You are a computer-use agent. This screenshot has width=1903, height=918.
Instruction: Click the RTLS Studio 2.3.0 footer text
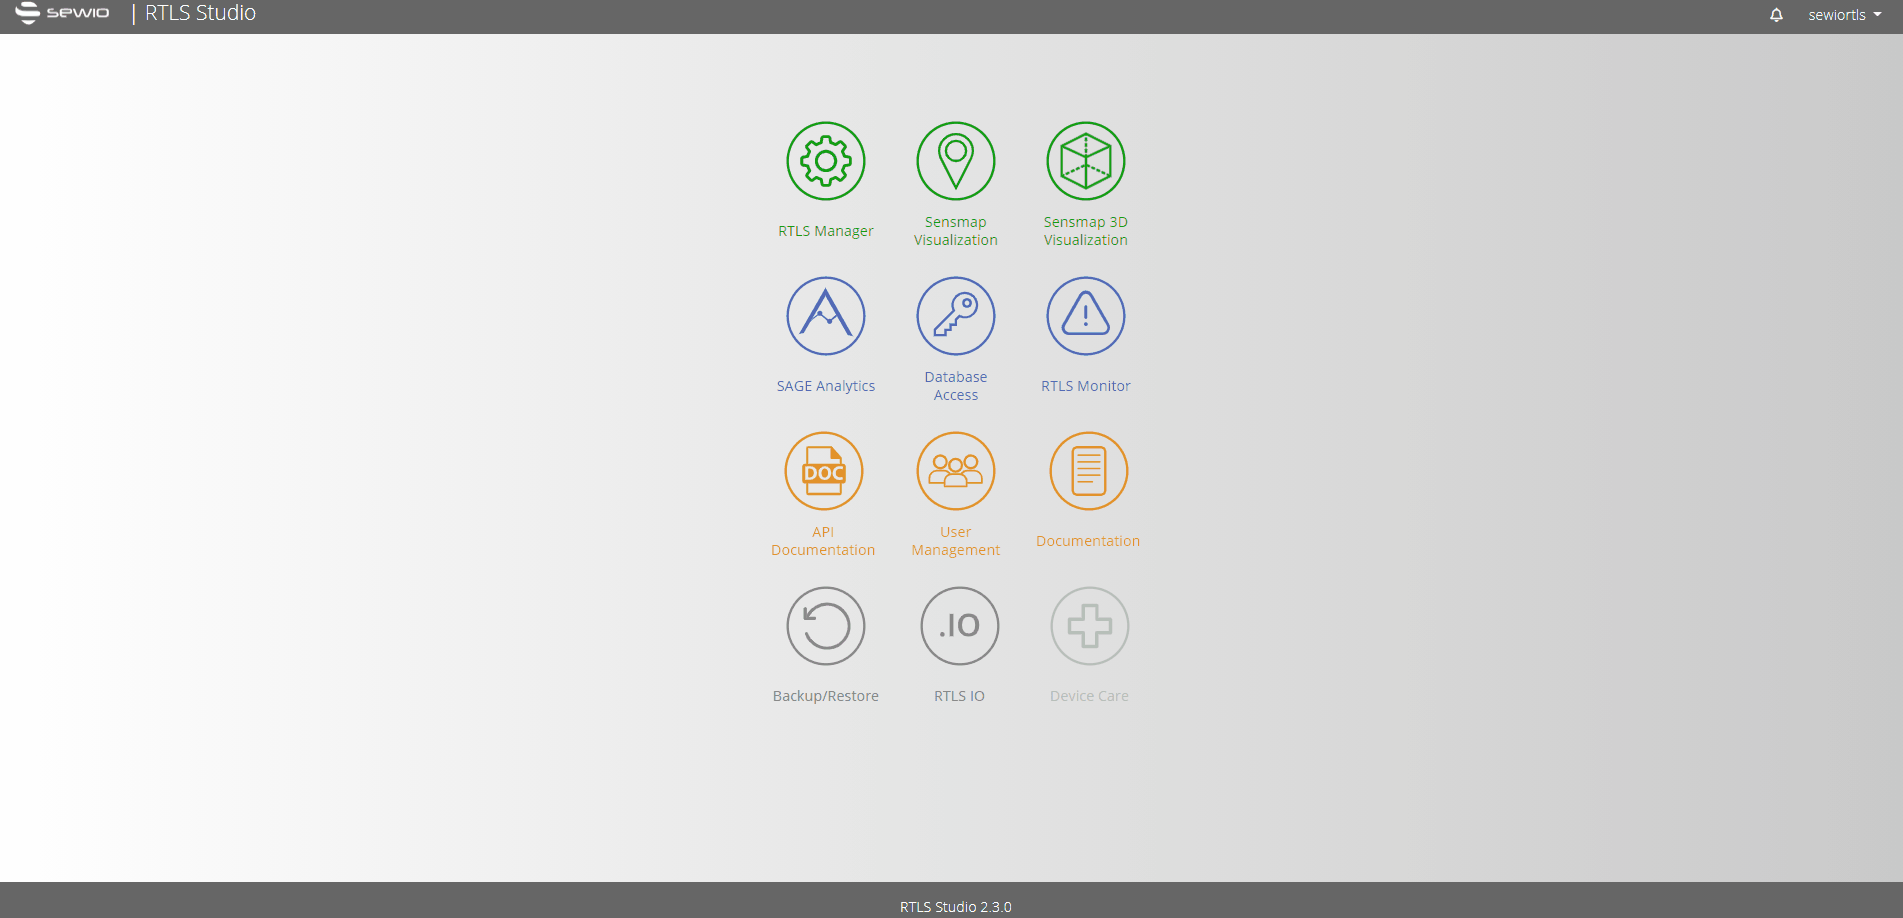pos(956,907)
